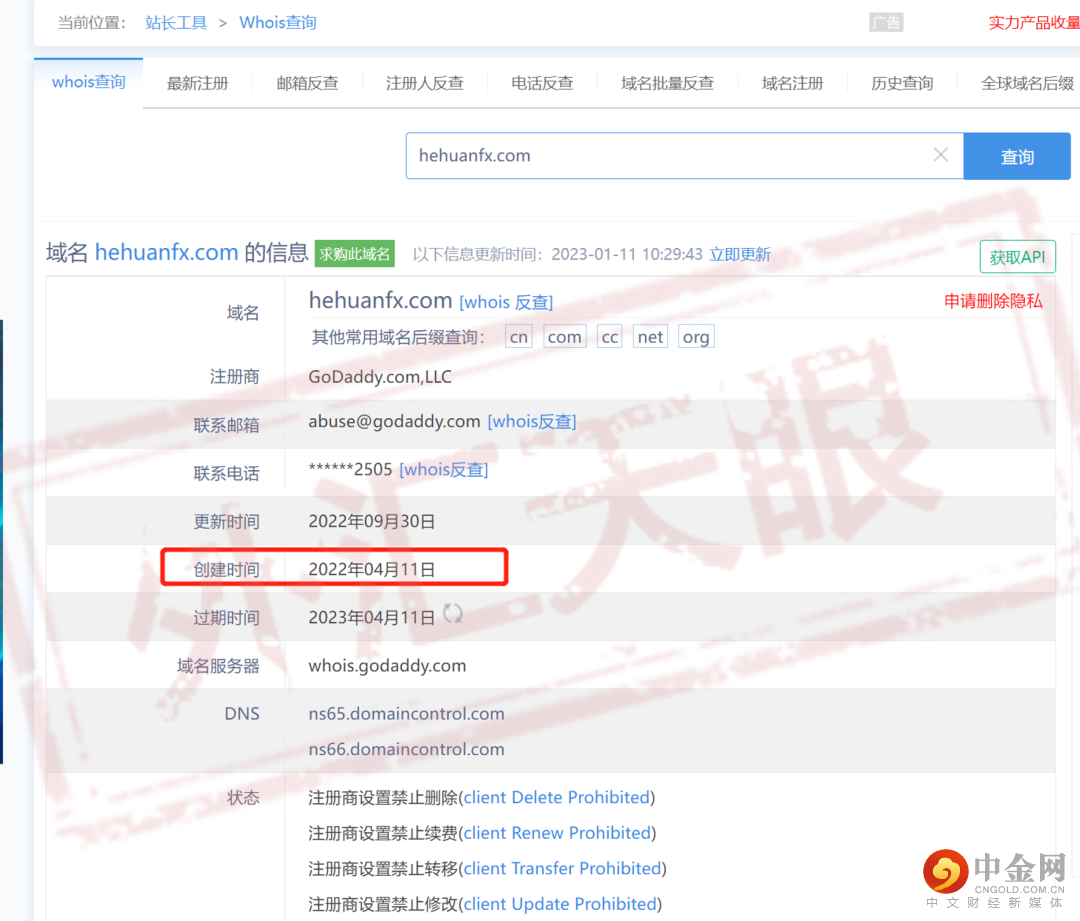This screenshot has height=921, width=1080.
Task: Select the cn suffix option
Action: click(519, 337)
